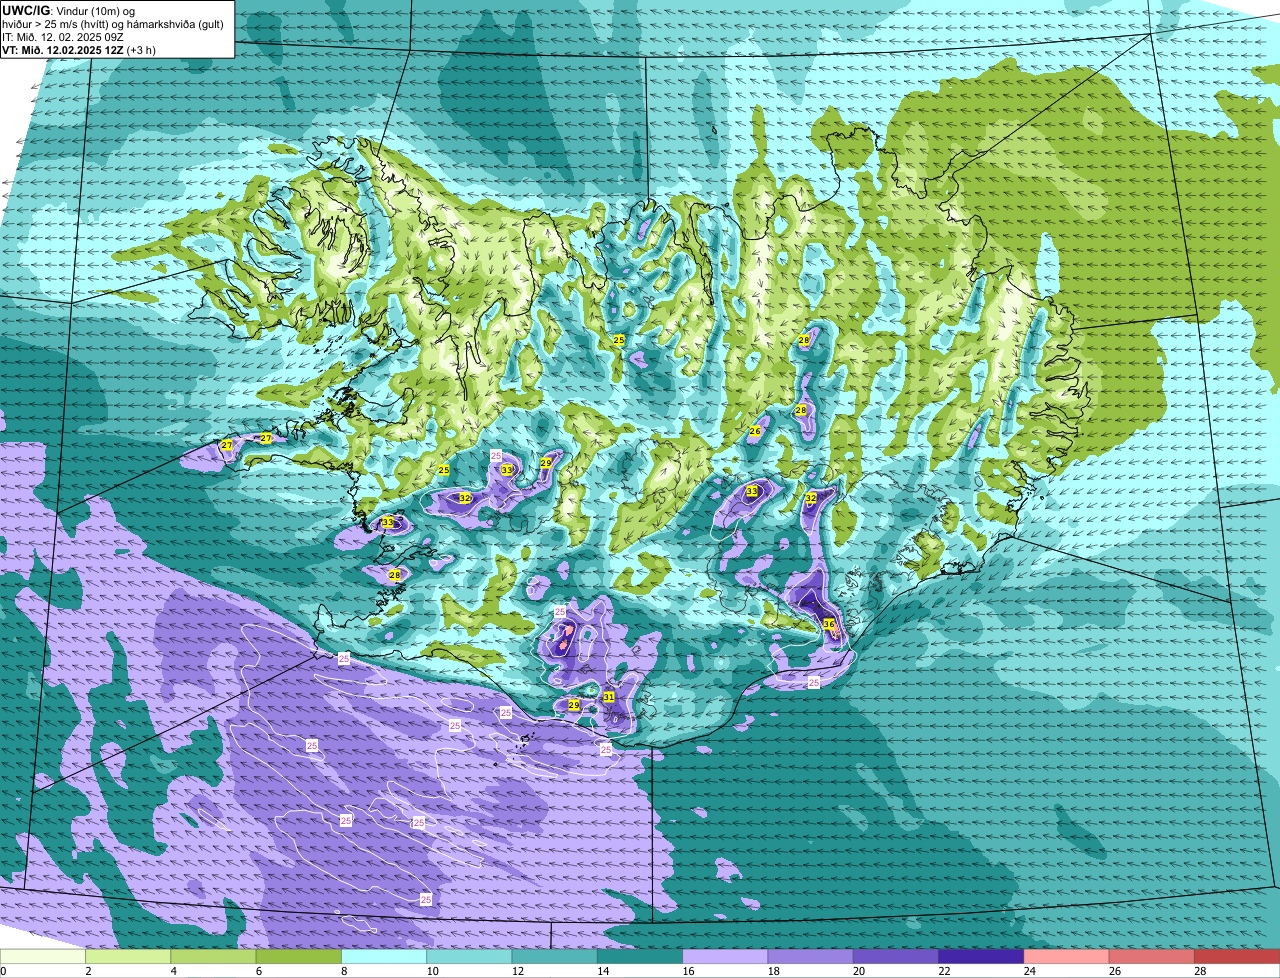The image size is (1280, 978).
Task: Click the yellow gust label 31
Action: (x=609, y=697)
